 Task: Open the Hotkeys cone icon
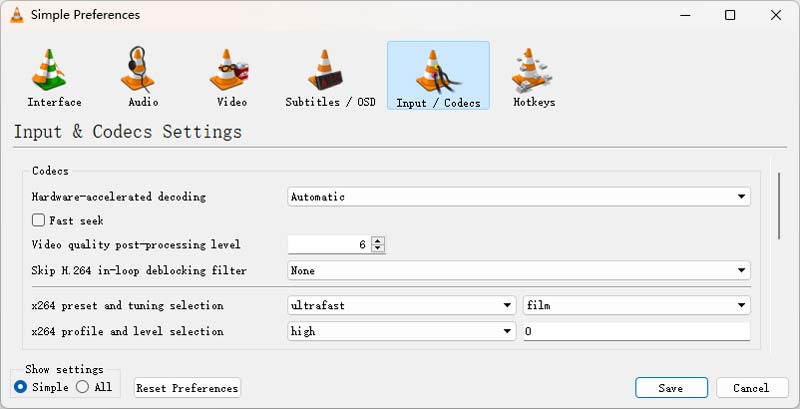tap(533, 70)
